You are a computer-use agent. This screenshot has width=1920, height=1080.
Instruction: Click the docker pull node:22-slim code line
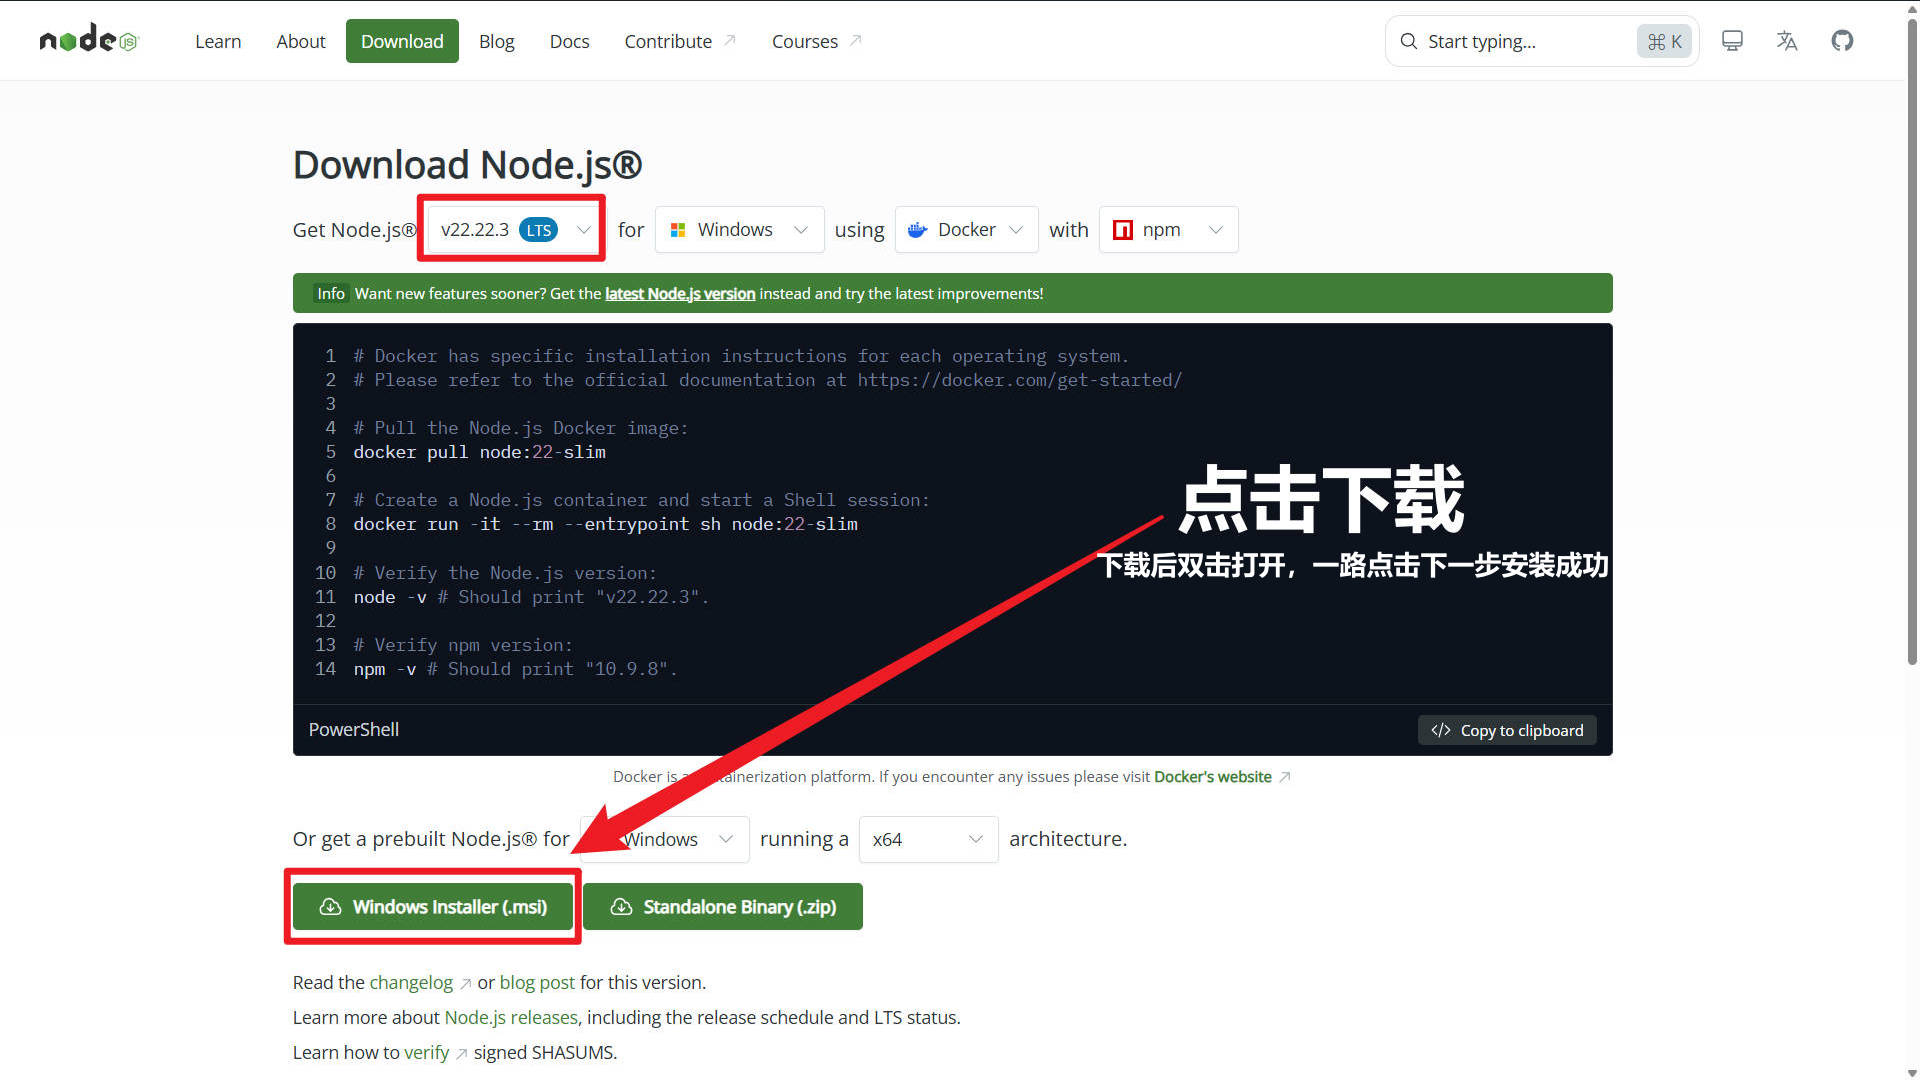coord(479,452)
